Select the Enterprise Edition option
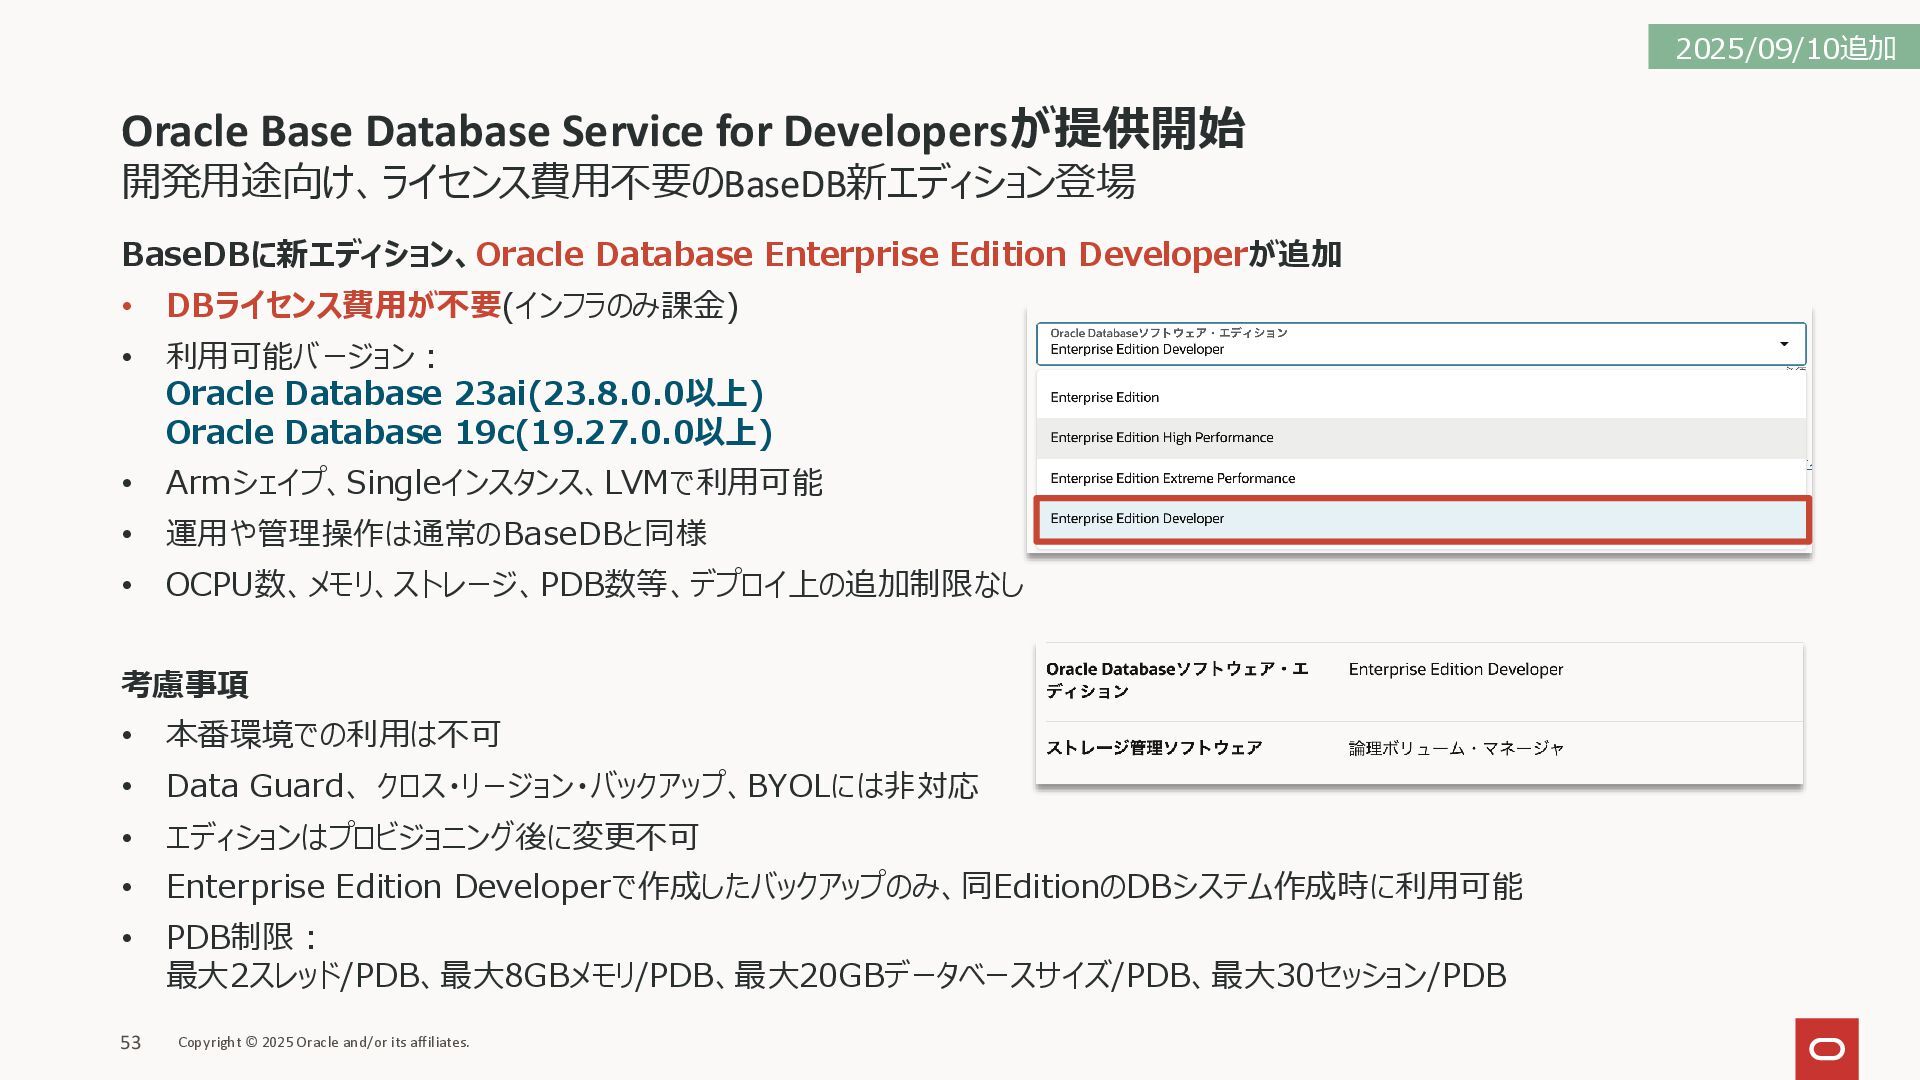The height and width of the screenshot is (1080, 1920). pyautogui.click(x=1104, y=397)
